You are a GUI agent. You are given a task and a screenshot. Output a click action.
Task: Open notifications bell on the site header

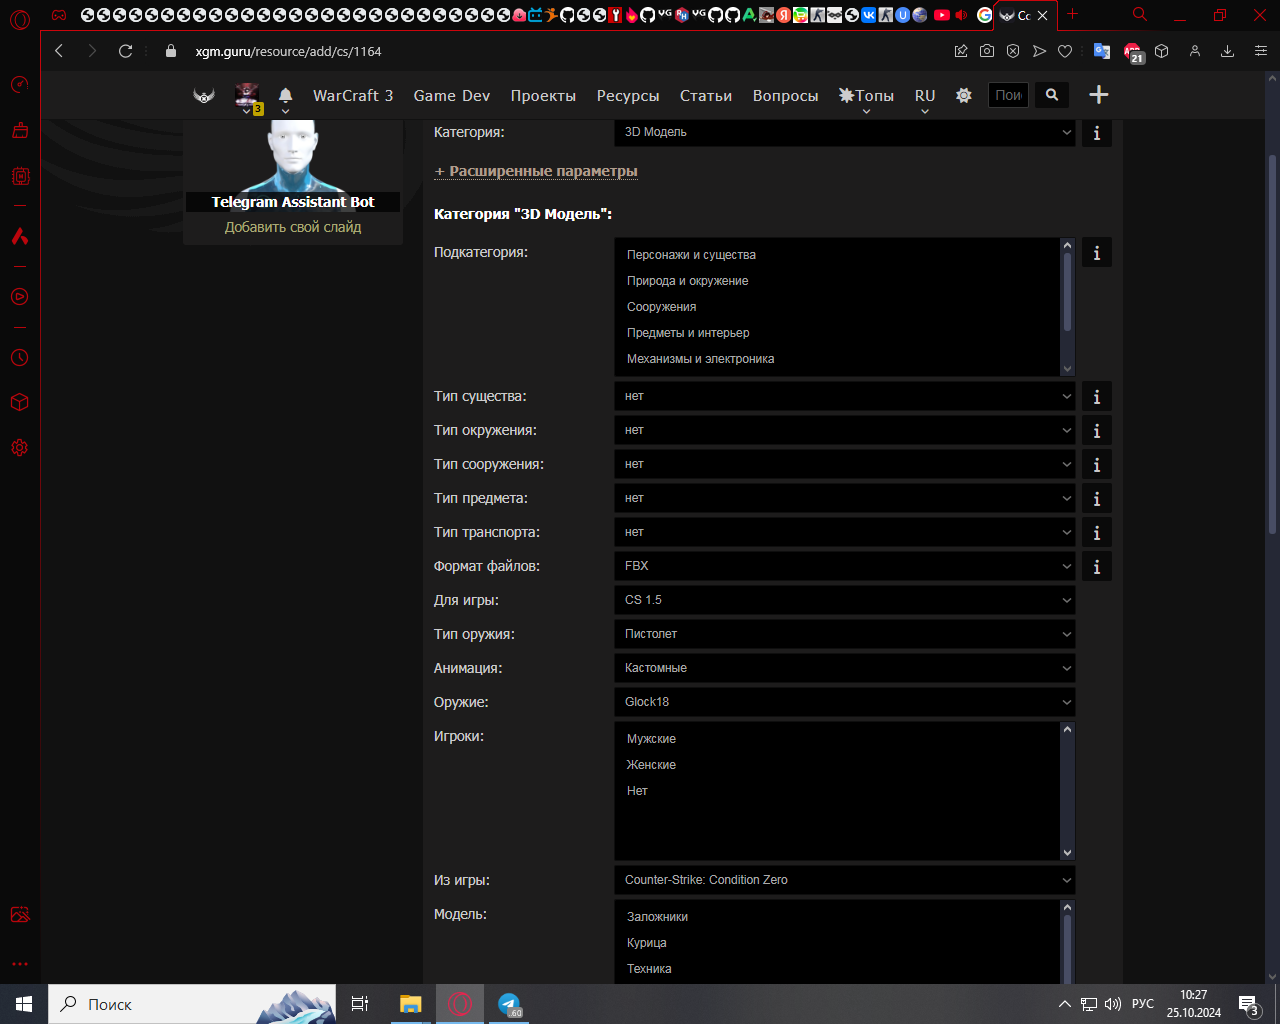285,95
